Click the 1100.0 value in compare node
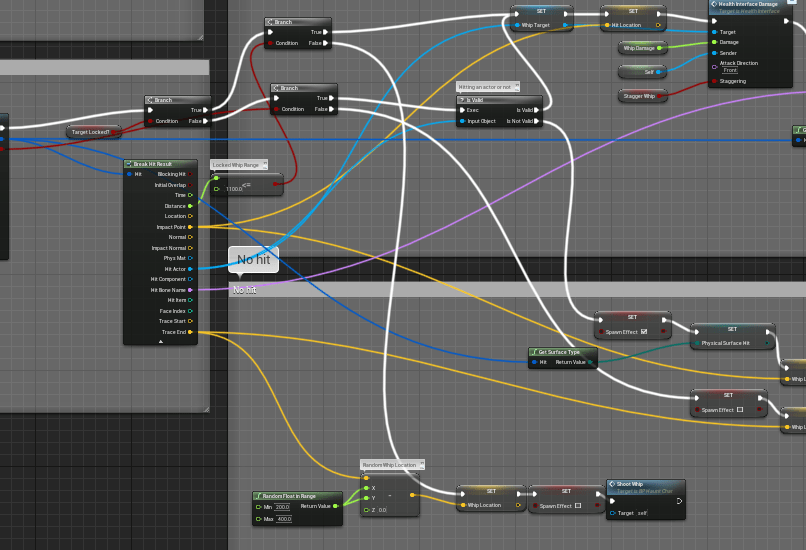Image resolution: width=806 pixels, height=550 pixels. pyautogui.click(x=235, y=189)
